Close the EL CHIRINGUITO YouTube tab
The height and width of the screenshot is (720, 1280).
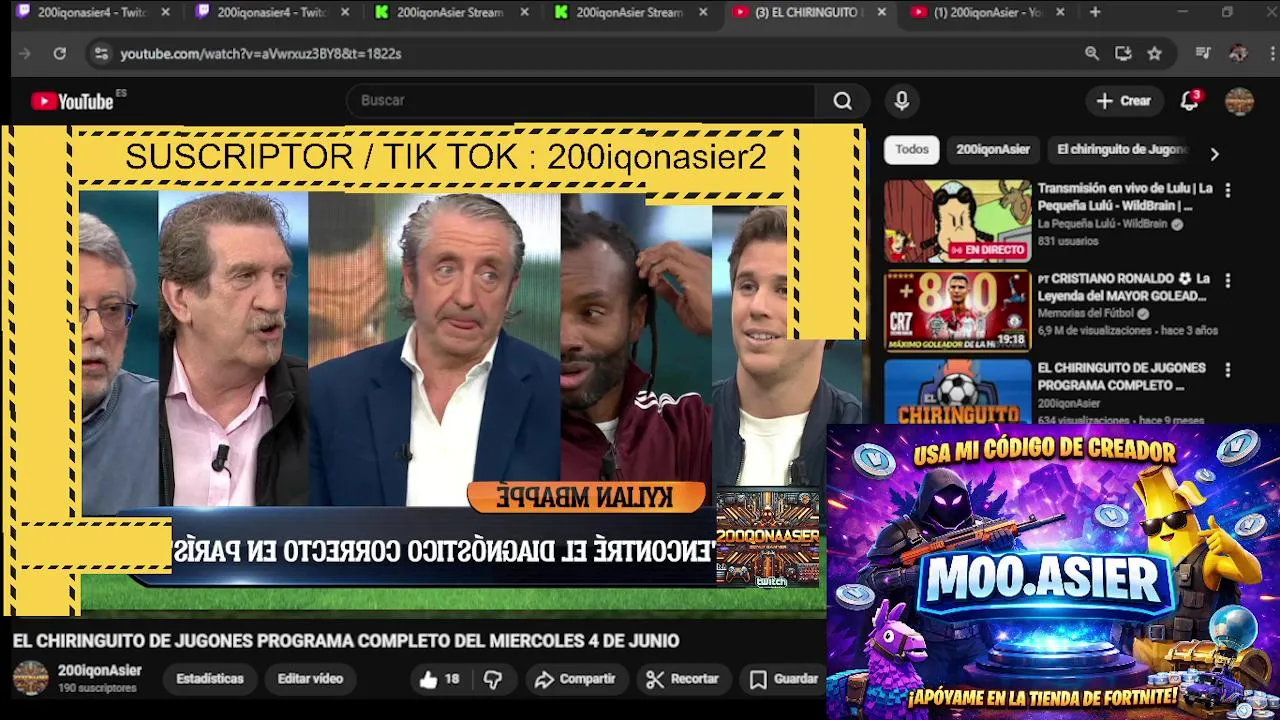tap(881, 12)
